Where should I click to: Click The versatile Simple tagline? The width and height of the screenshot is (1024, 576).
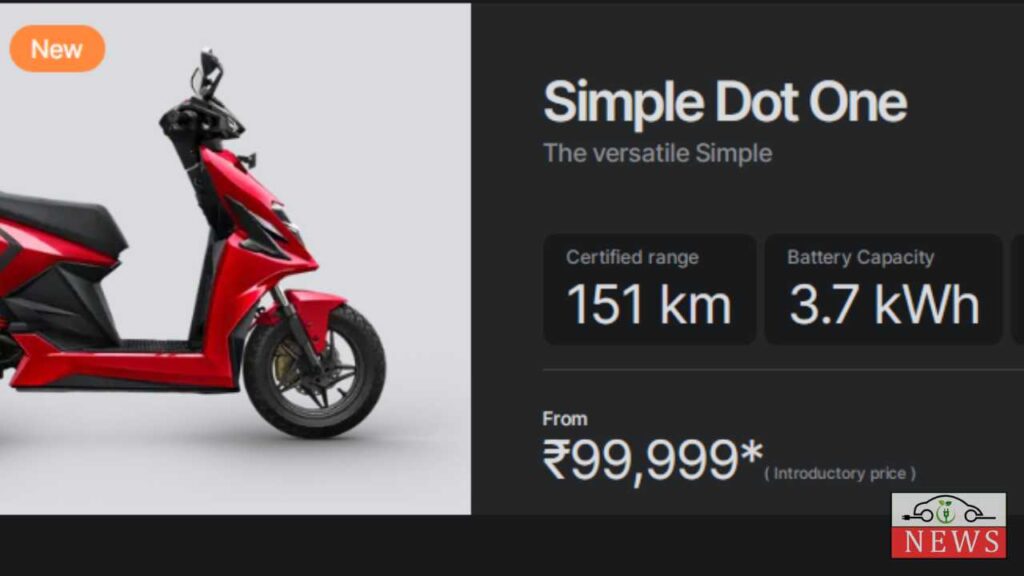pos(658,153)
